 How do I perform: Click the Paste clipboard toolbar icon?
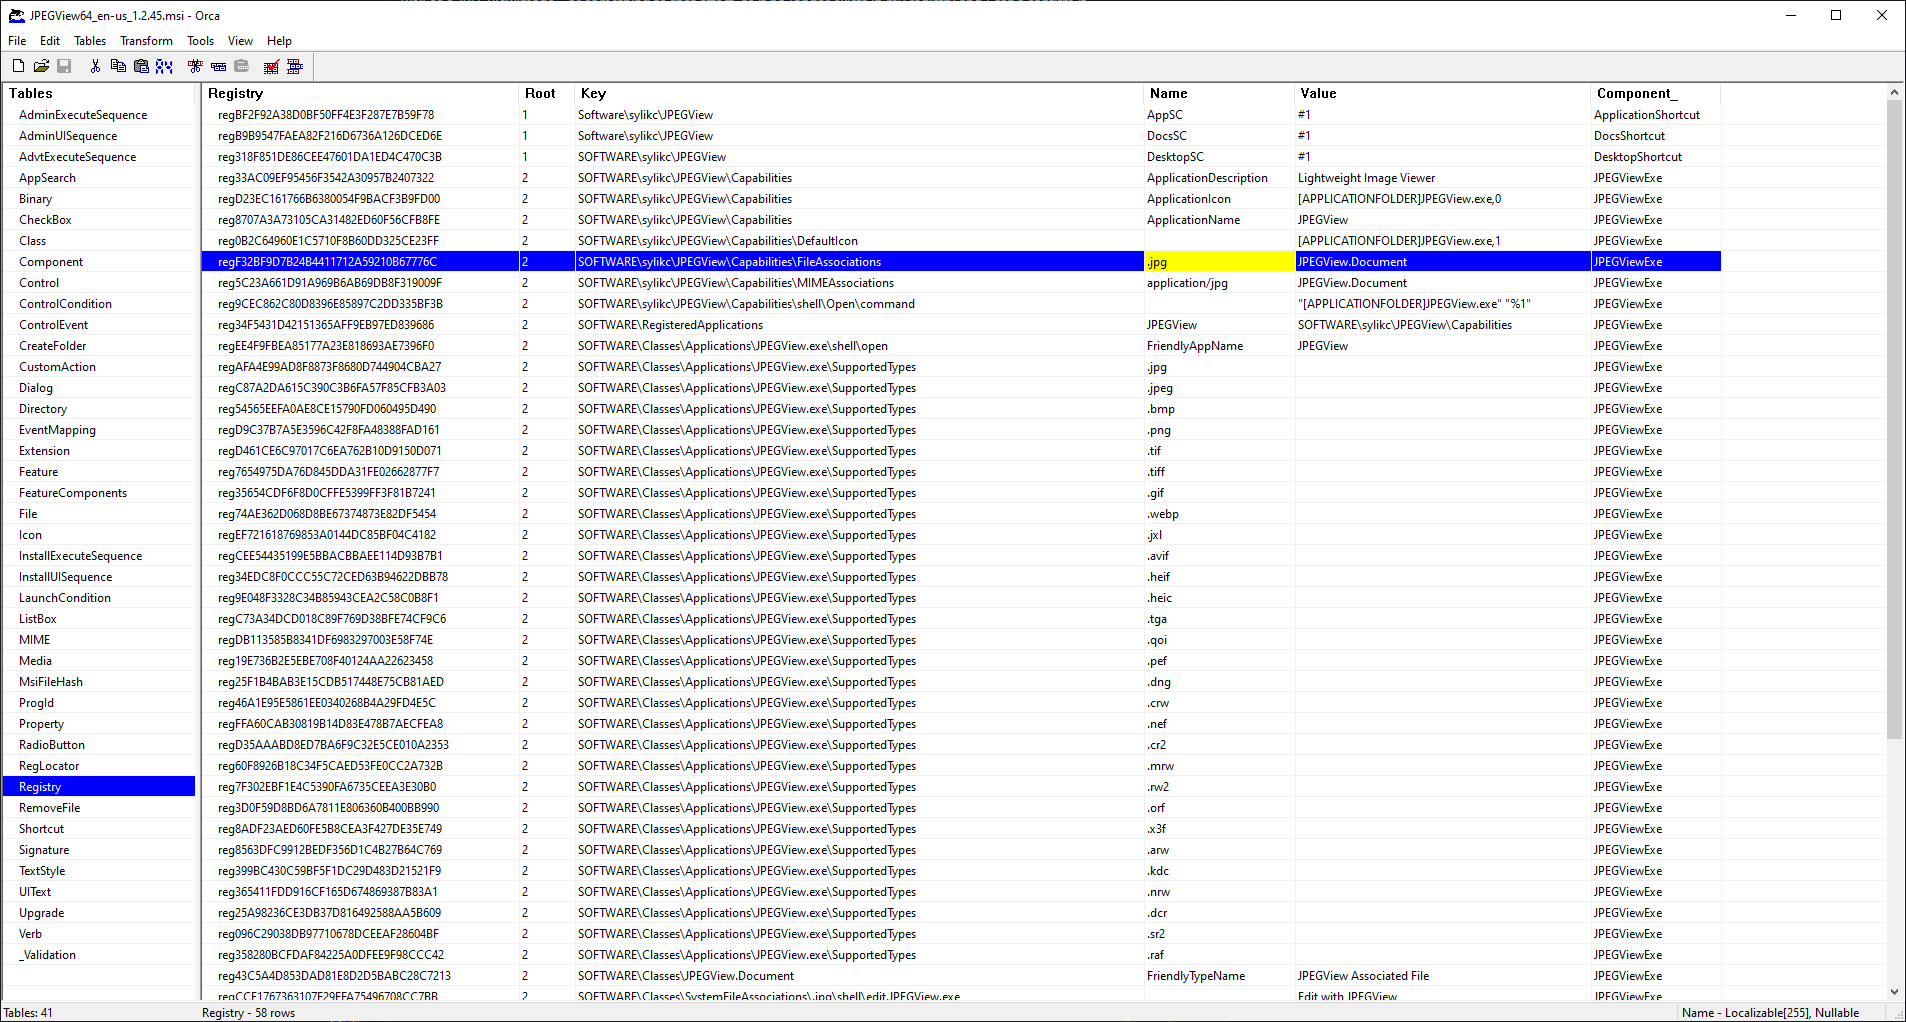coord(141,66)
